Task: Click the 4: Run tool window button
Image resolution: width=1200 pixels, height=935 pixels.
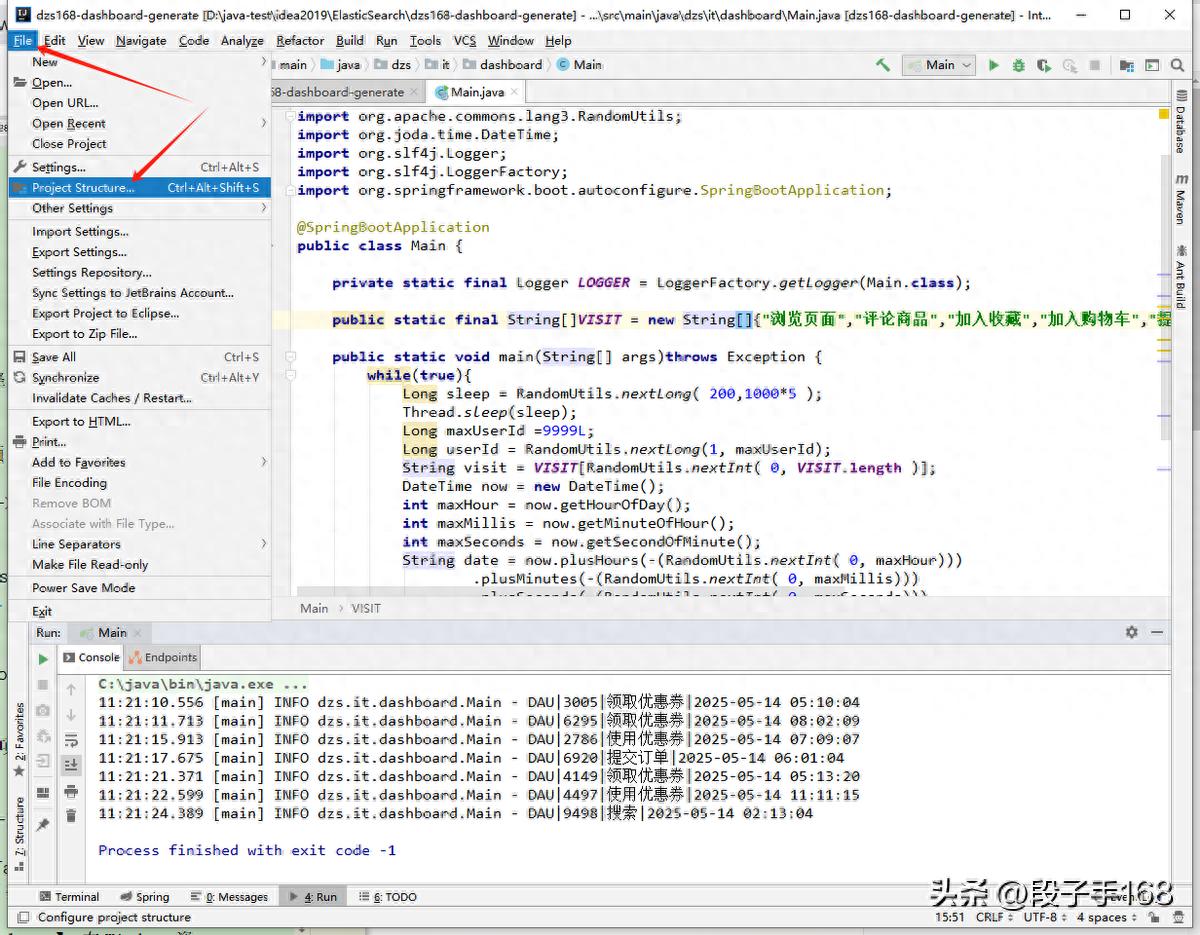Action: [x=313, y=897]
